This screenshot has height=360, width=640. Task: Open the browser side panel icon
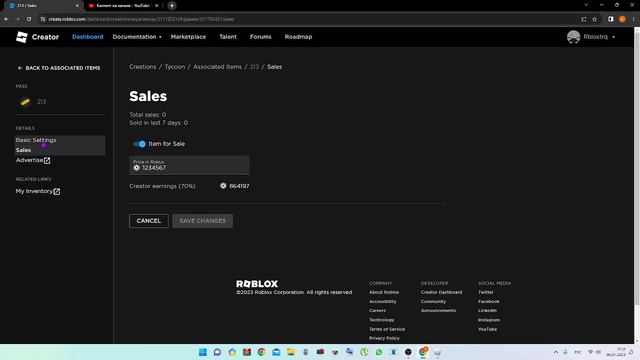coord(611,19)
